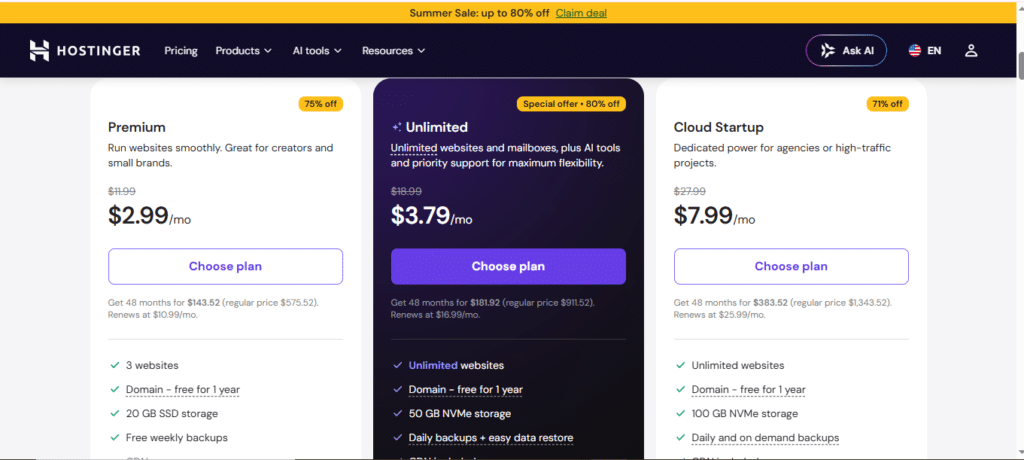Image resolution: width=1024 pixels, height=460 pixels.
Task: Click Unlimited plan's Domain - free for 1 year
Action: point(466,389)
